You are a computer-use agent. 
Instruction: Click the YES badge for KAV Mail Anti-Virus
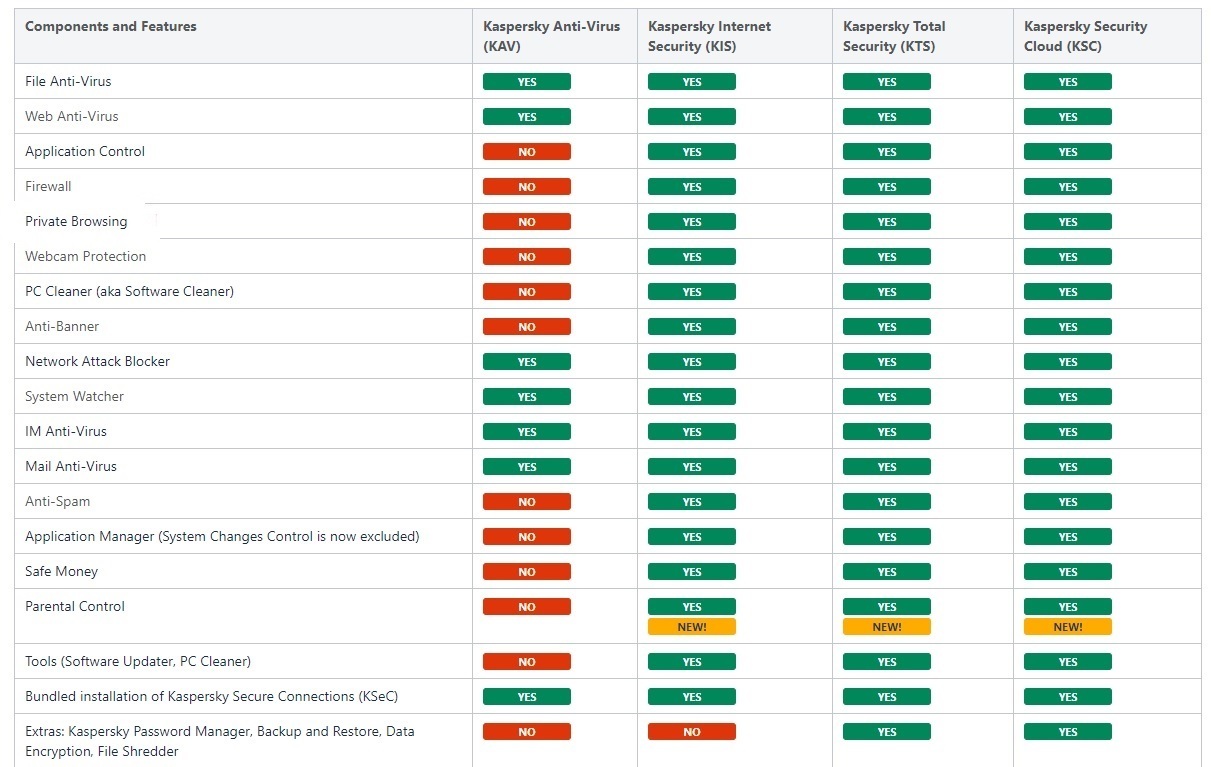click(x=526, y=467)
